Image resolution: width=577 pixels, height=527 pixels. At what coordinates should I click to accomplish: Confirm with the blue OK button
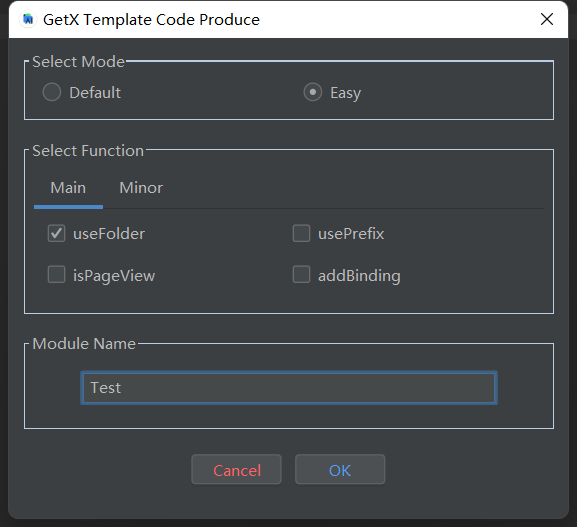pyautogui.click(x=340, y=470)
